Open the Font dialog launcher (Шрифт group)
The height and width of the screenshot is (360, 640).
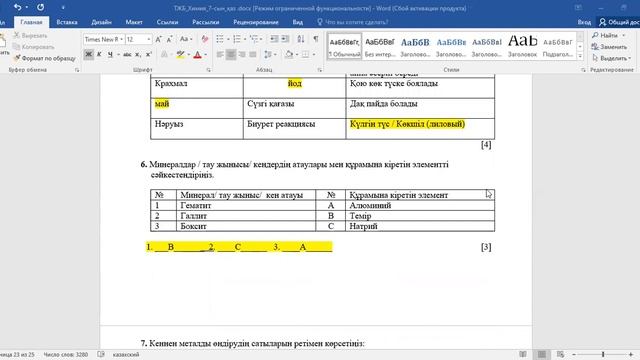[209, 70]
